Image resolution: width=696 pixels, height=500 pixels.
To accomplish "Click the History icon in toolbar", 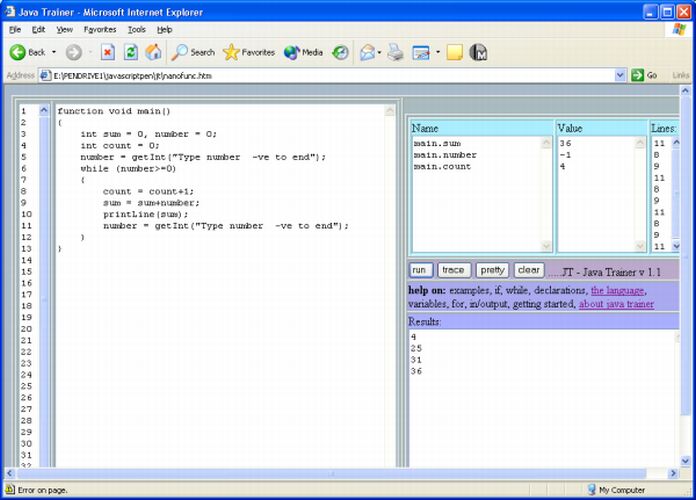I will (x=341, y=52).
